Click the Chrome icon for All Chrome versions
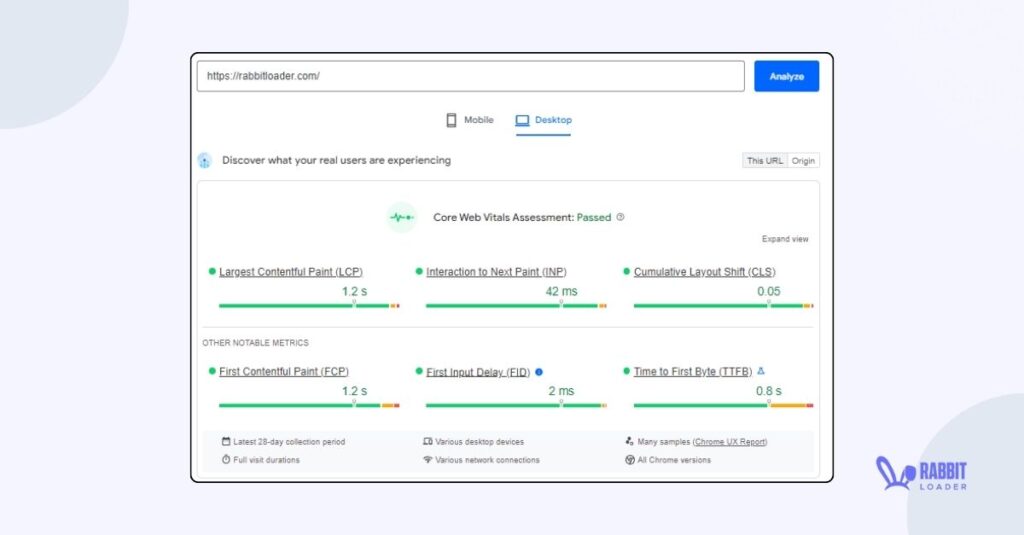The height and width of the screenshot is (535, 1024). click(x=630, y=460)
